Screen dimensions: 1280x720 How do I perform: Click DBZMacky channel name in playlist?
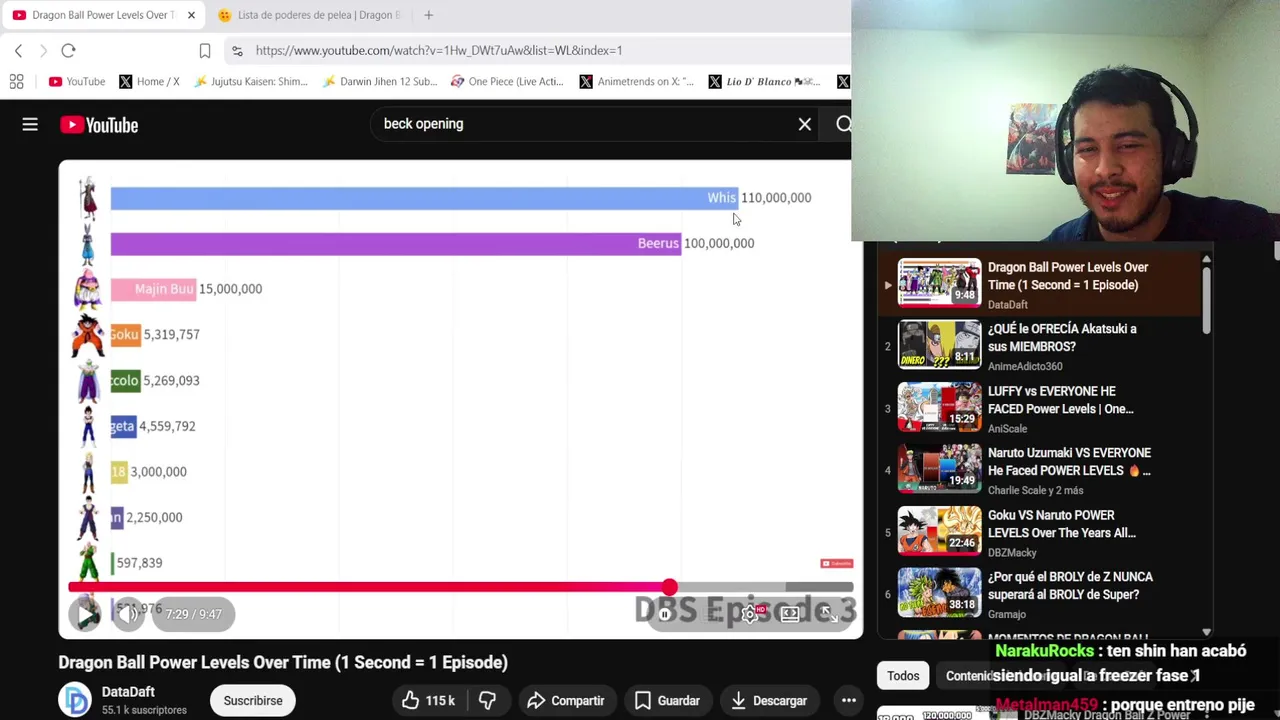click(1012, 552)
